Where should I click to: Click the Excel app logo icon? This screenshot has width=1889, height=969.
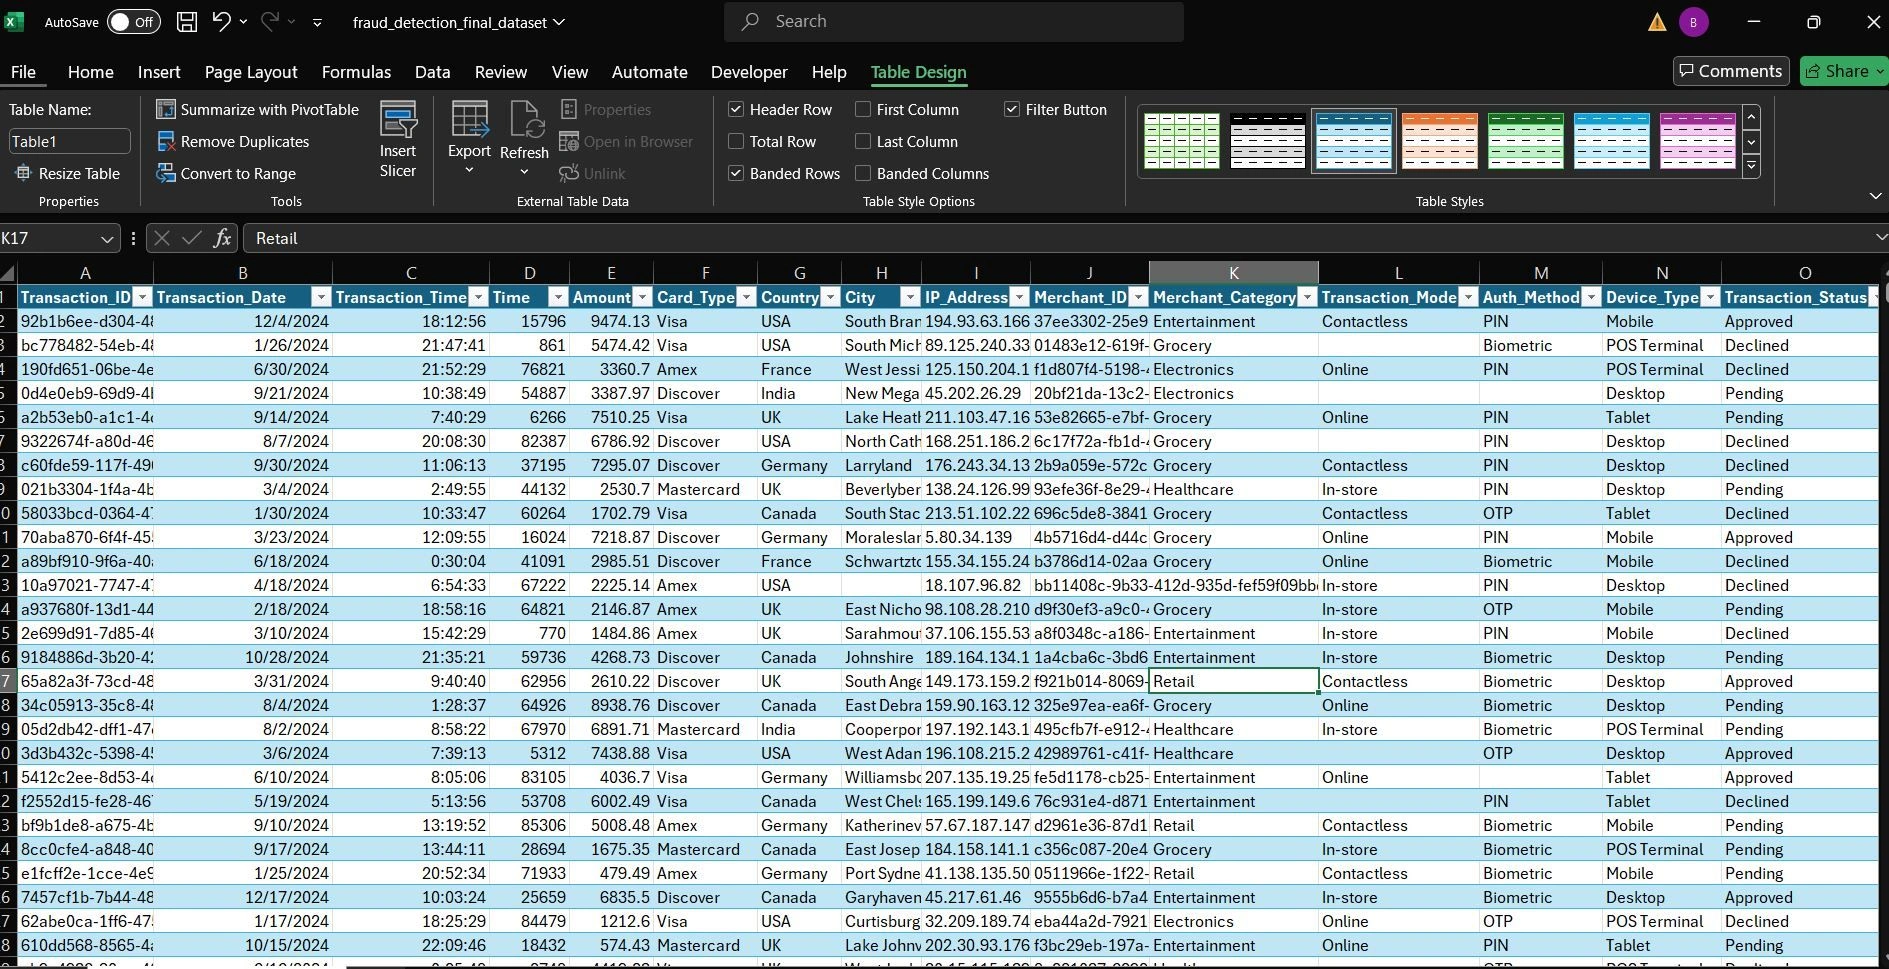point(15,22)
